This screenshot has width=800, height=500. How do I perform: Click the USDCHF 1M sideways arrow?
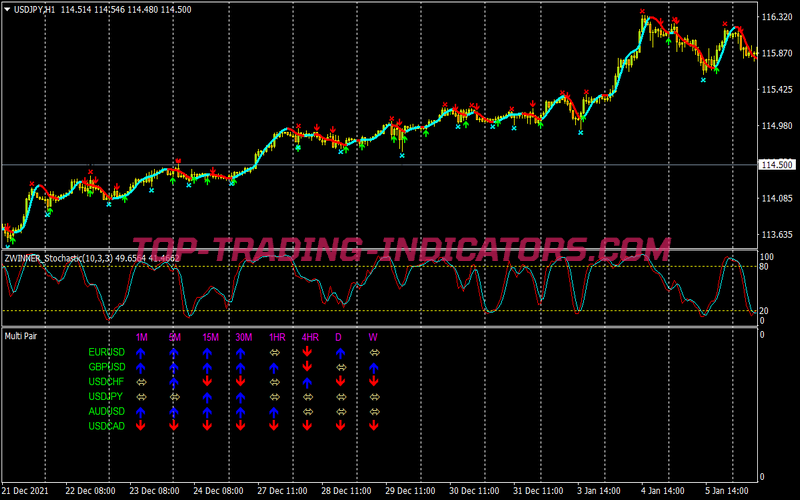(141, 382)
